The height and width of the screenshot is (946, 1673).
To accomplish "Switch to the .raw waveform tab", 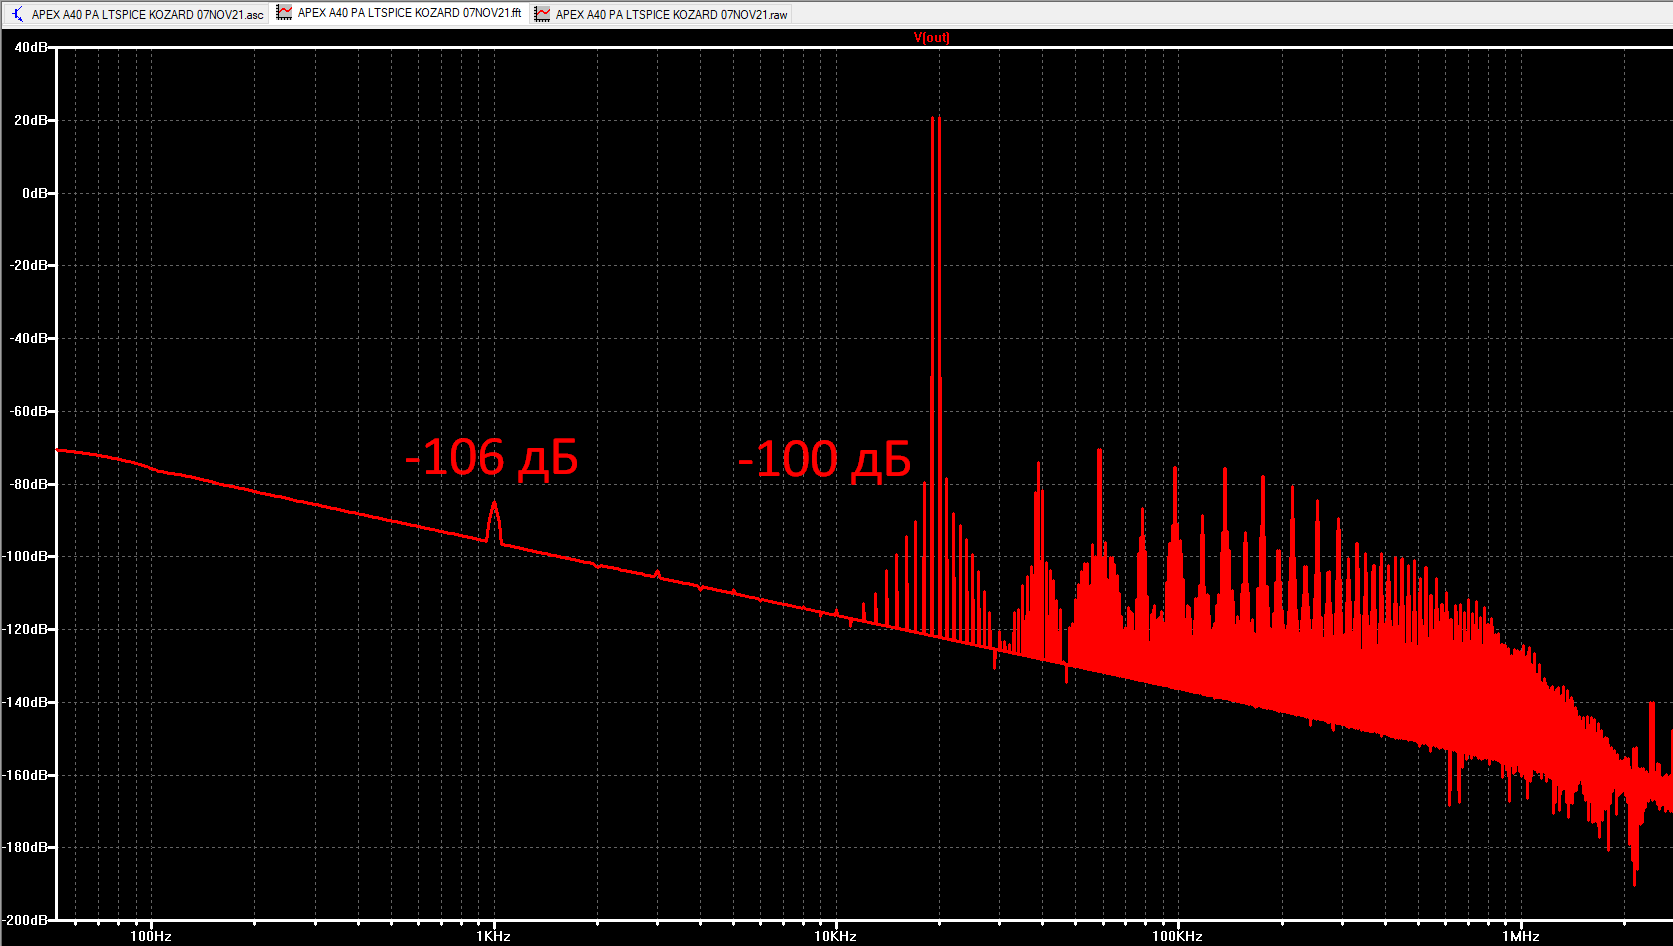I will [x=661, y=14].
